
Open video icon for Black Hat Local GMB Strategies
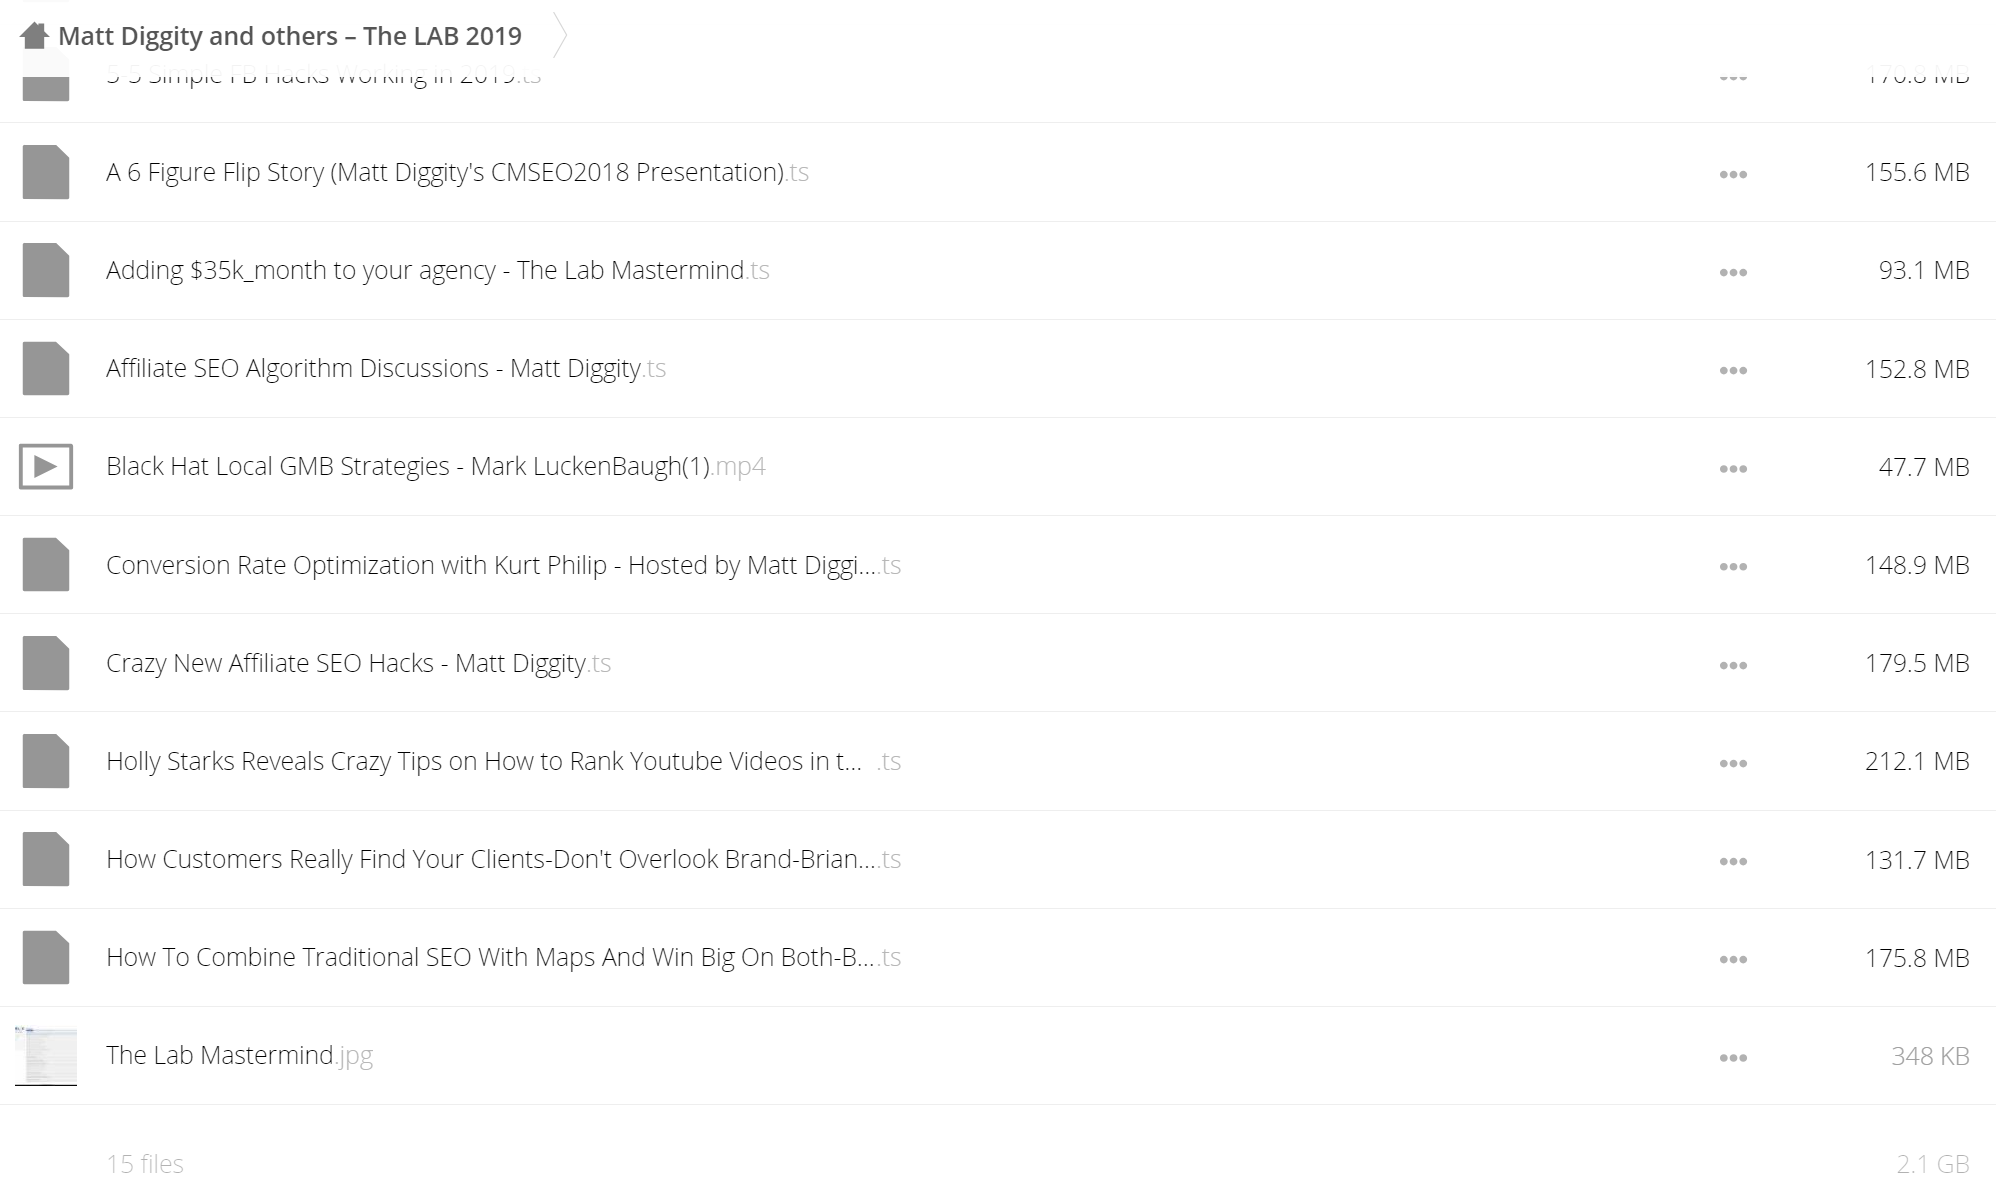pos(46,466)
